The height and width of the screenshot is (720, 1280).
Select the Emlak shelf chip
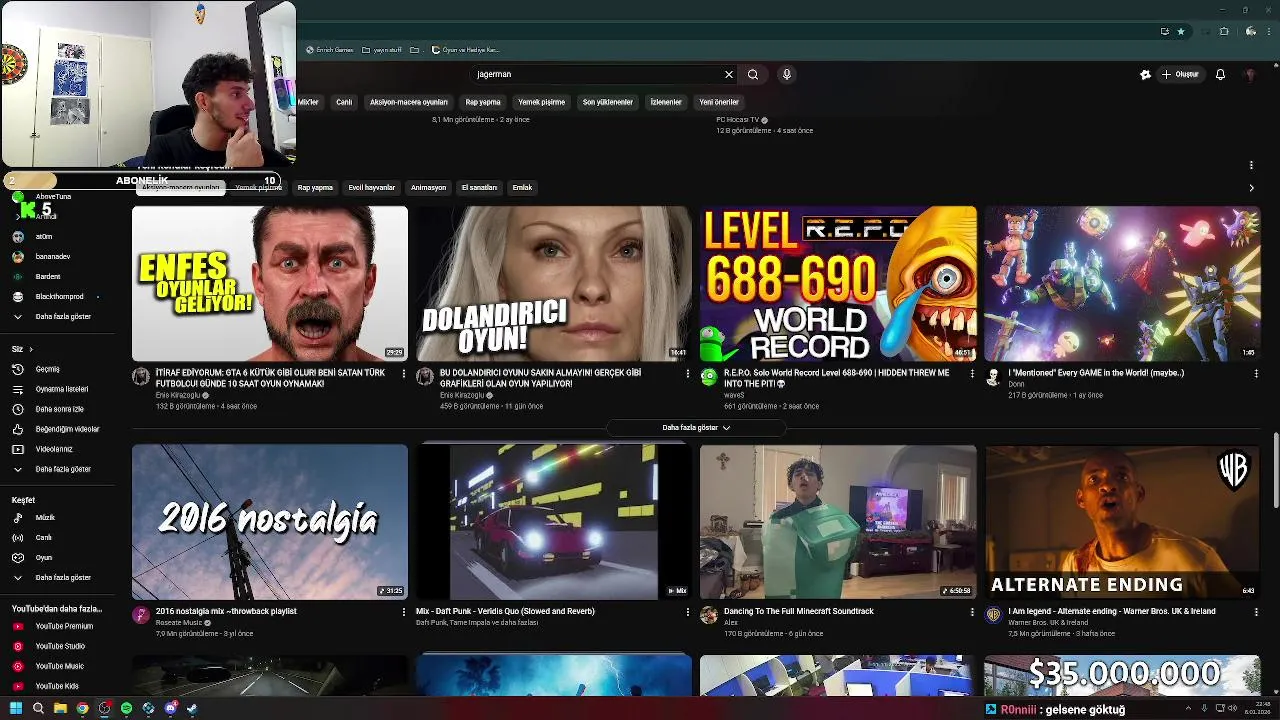point(522,187)
